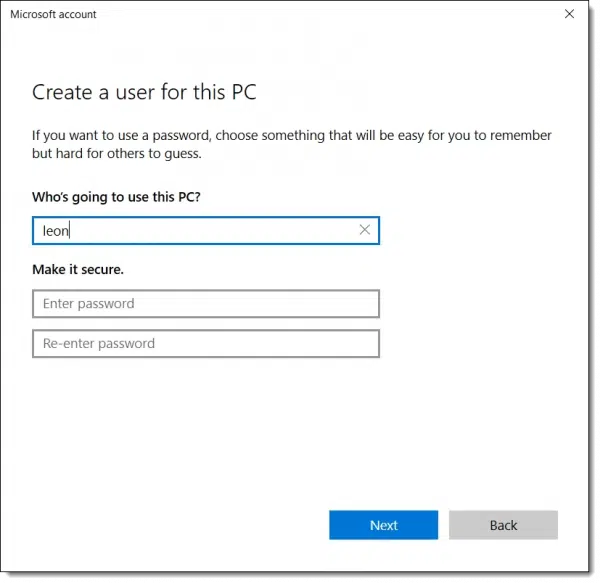Click the 'Create a user for this PC' heading
Viewport: 600px width, 583px height.
[143, 92]
